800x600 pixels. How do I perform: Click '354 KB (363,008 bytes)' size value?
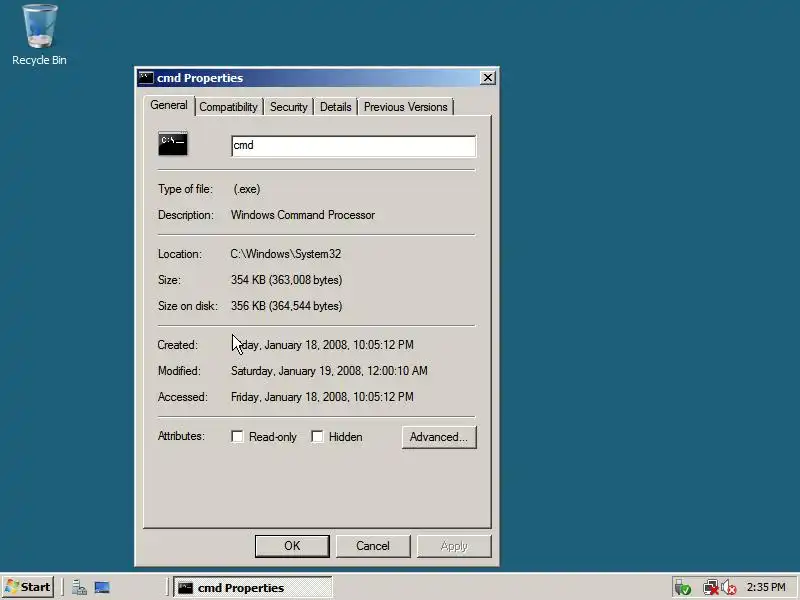point(287,280)
